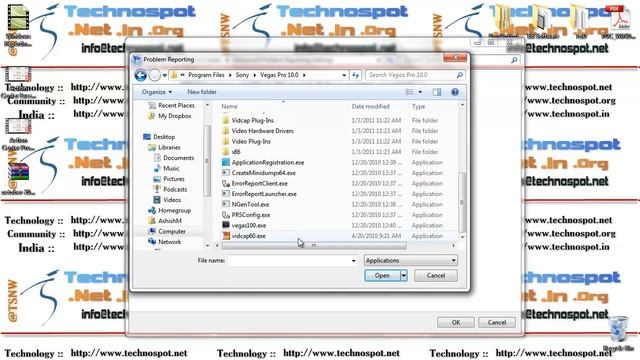Viewport: 640px width, 360px height.
Task: Select PRSConfig.exe file
Action: click(251, 215)
